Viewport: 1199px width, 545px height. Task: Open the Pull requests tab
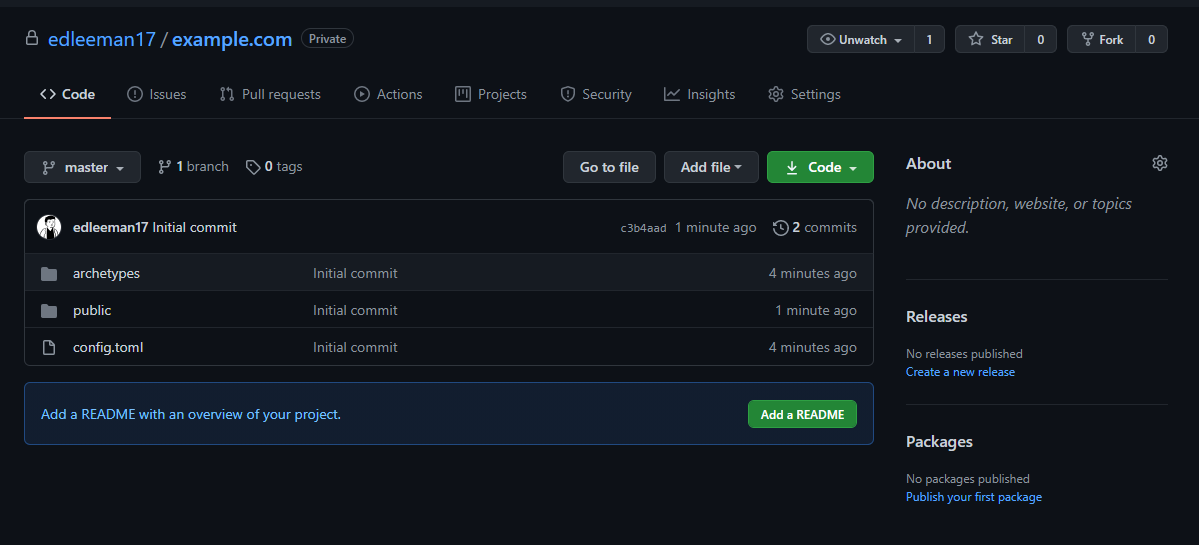pyautogui.click(x=270, y=94)
